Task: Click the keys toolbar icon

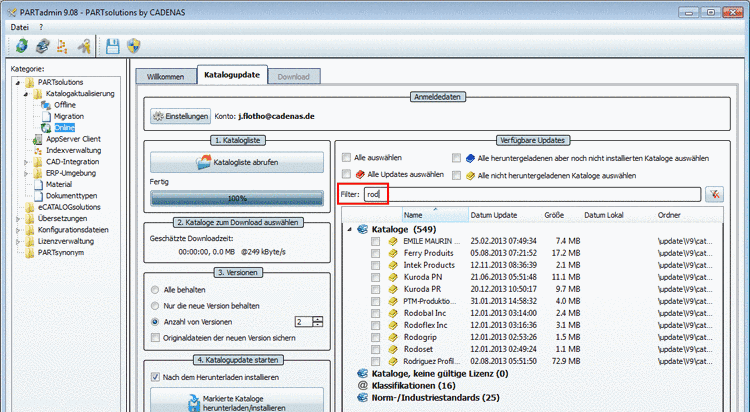Action: click(84, 46)
